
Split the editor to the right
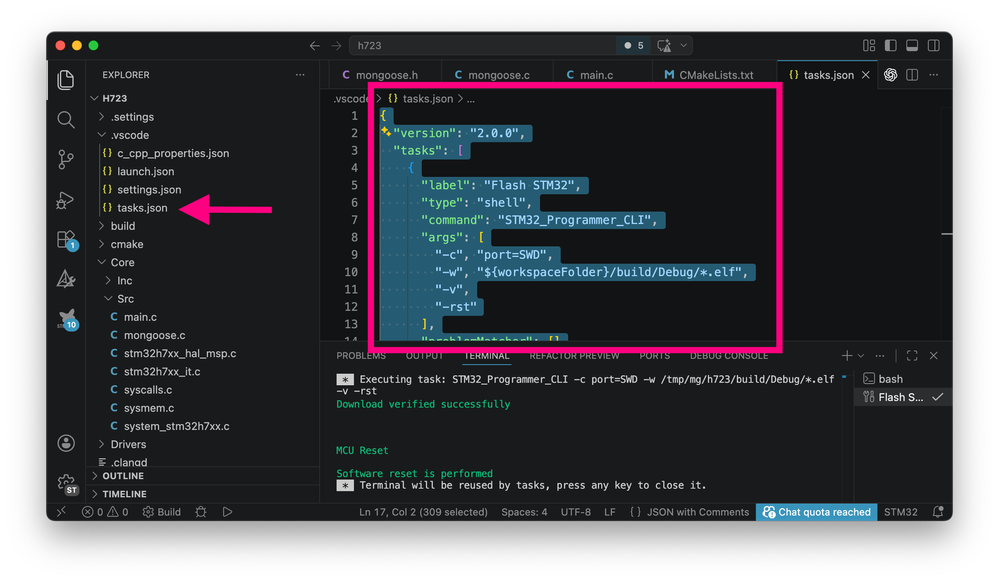click(x=912, y=75)
